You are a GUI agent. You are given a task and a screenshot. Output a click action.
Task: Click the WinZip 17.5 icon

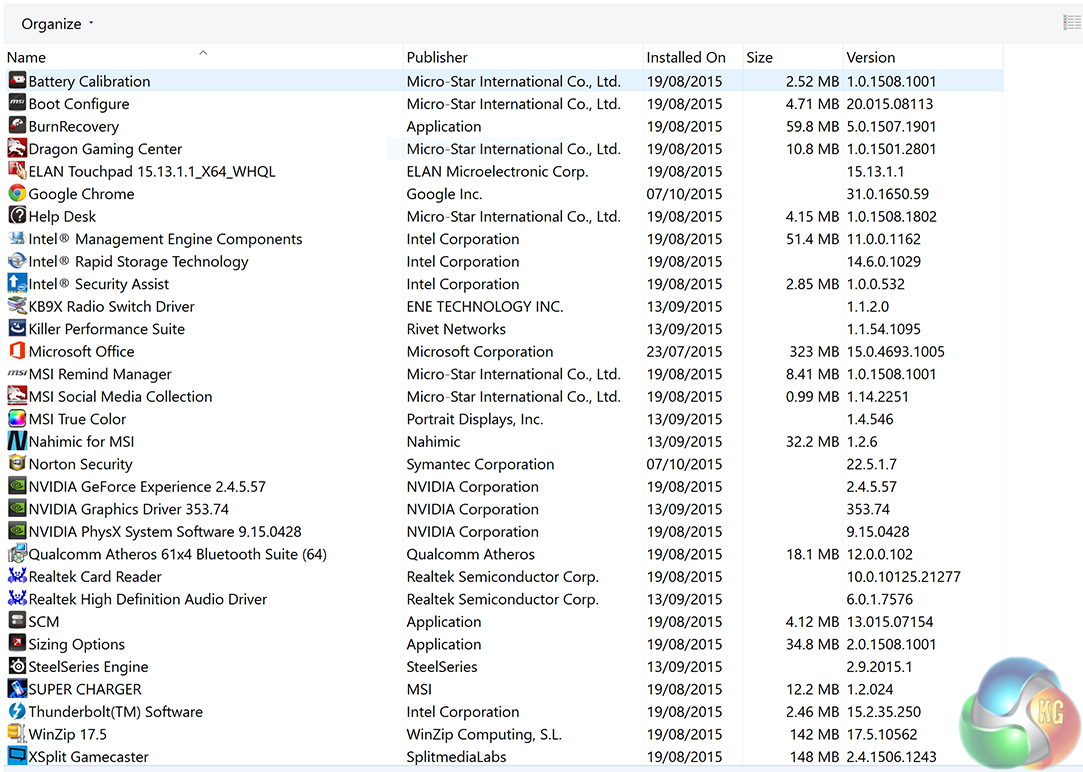pos(17,734)
